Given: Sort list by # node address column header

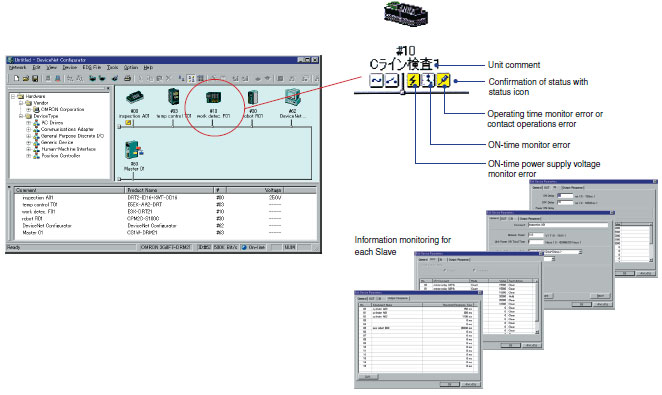Looking at the screenshot, I should (220, 190).
